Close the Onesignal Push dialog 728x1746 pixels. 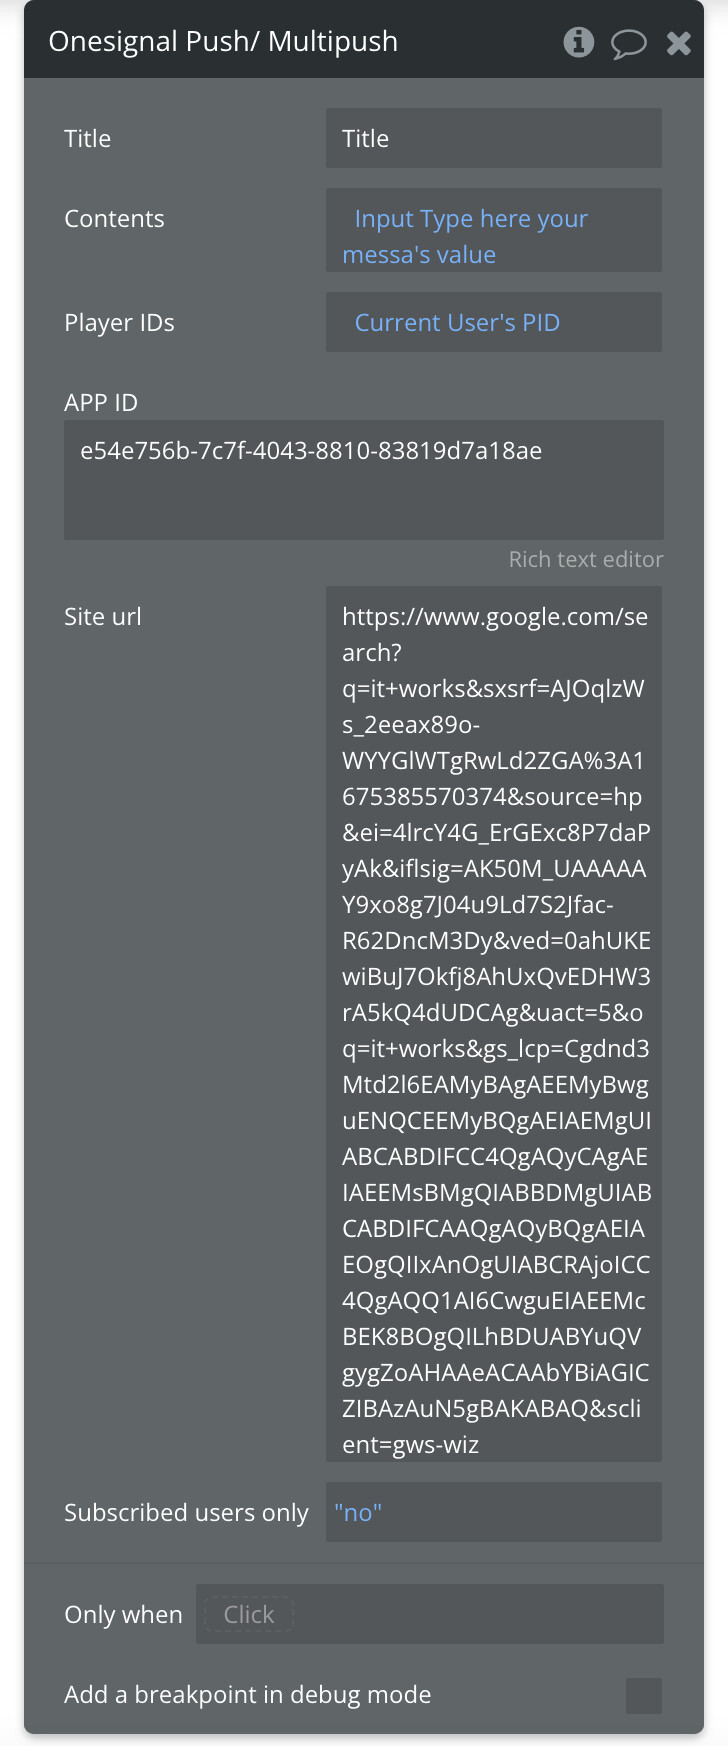coord(678,43)
